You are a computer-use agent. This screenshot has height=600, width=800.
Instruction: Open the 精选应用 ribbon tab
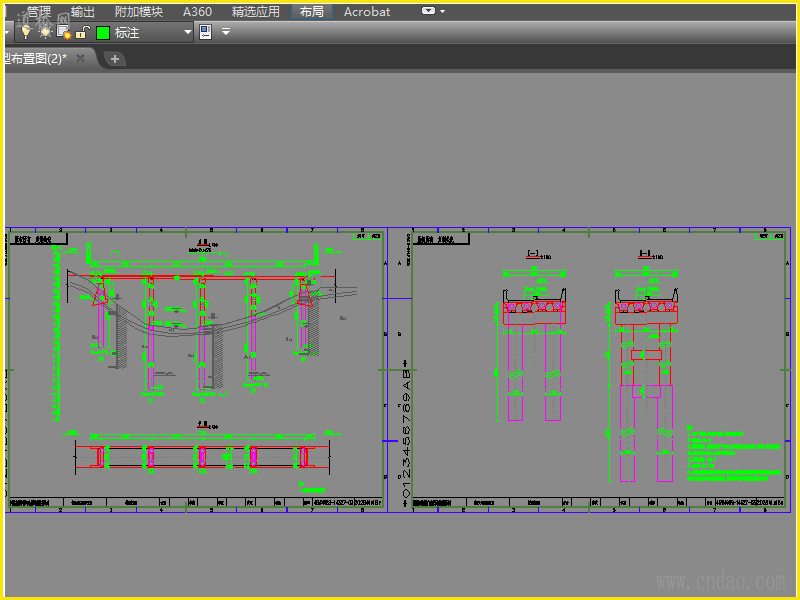[x=256, y=11]
